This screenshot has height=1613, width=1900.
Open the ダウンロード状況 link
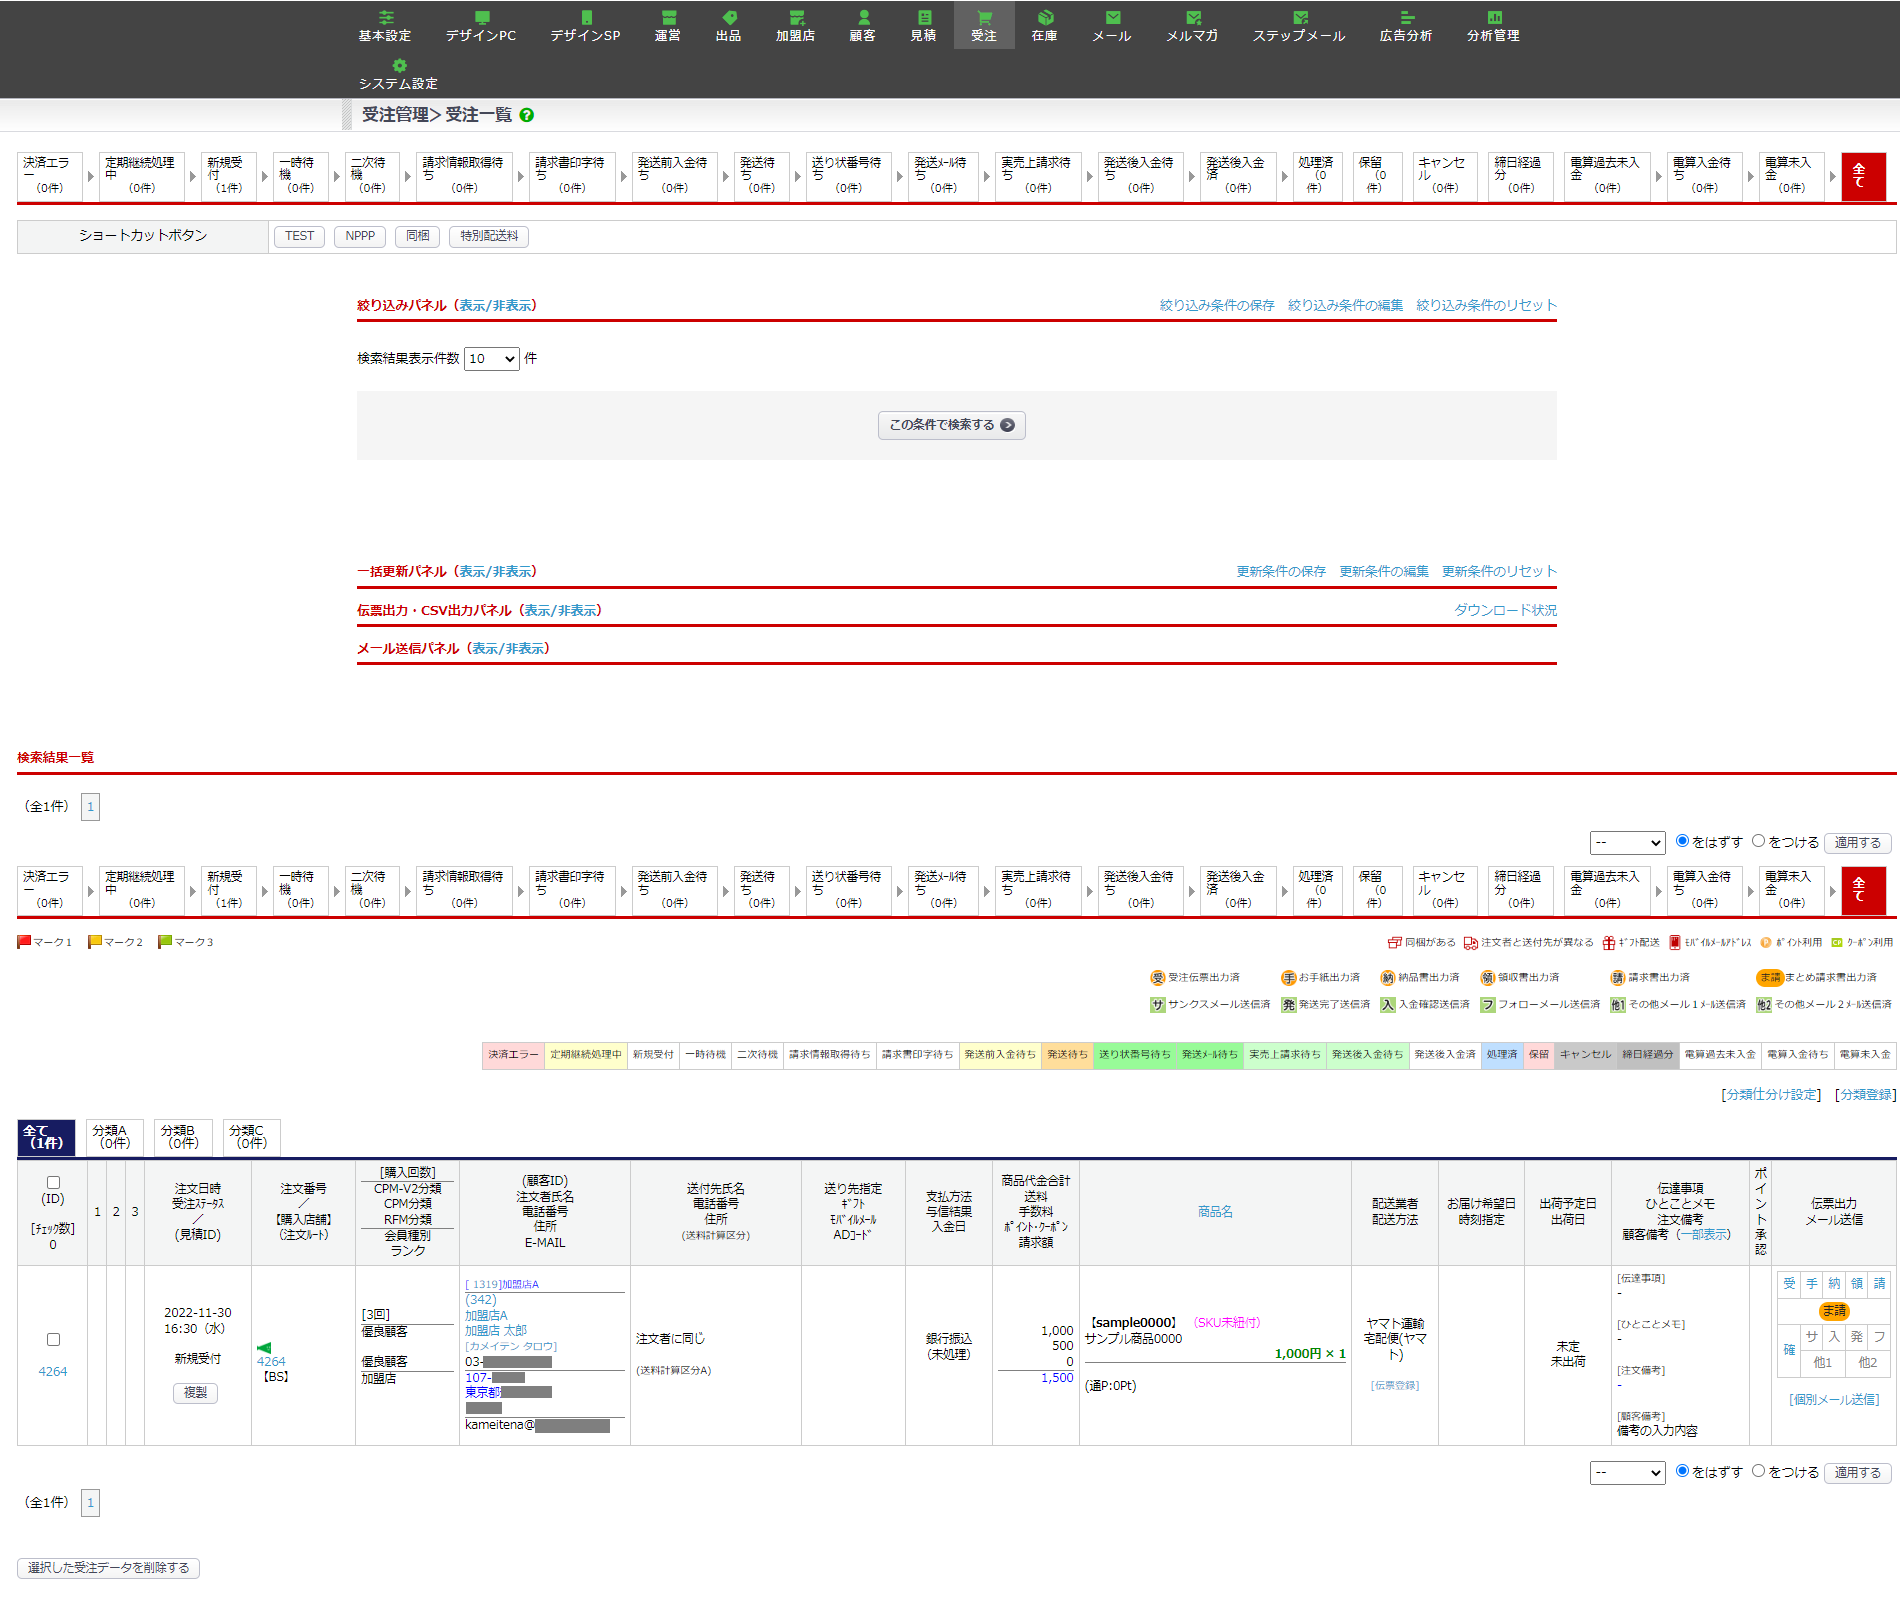[x=1505, y=611]
